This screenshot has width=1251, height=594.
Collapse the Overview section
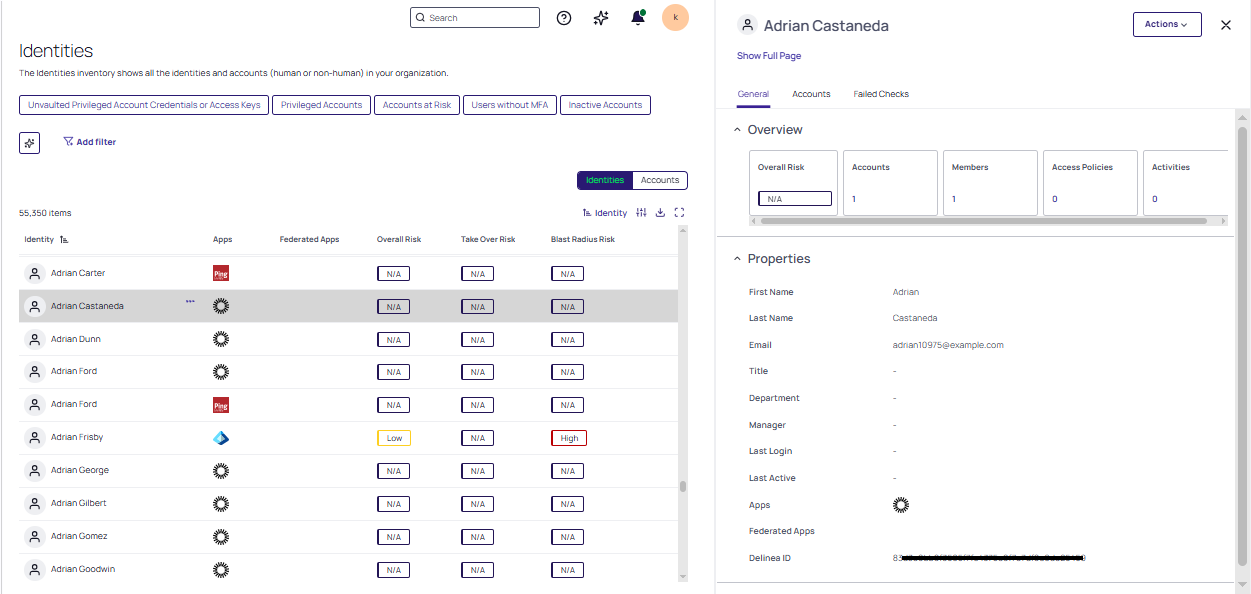(x=738, y=130)
